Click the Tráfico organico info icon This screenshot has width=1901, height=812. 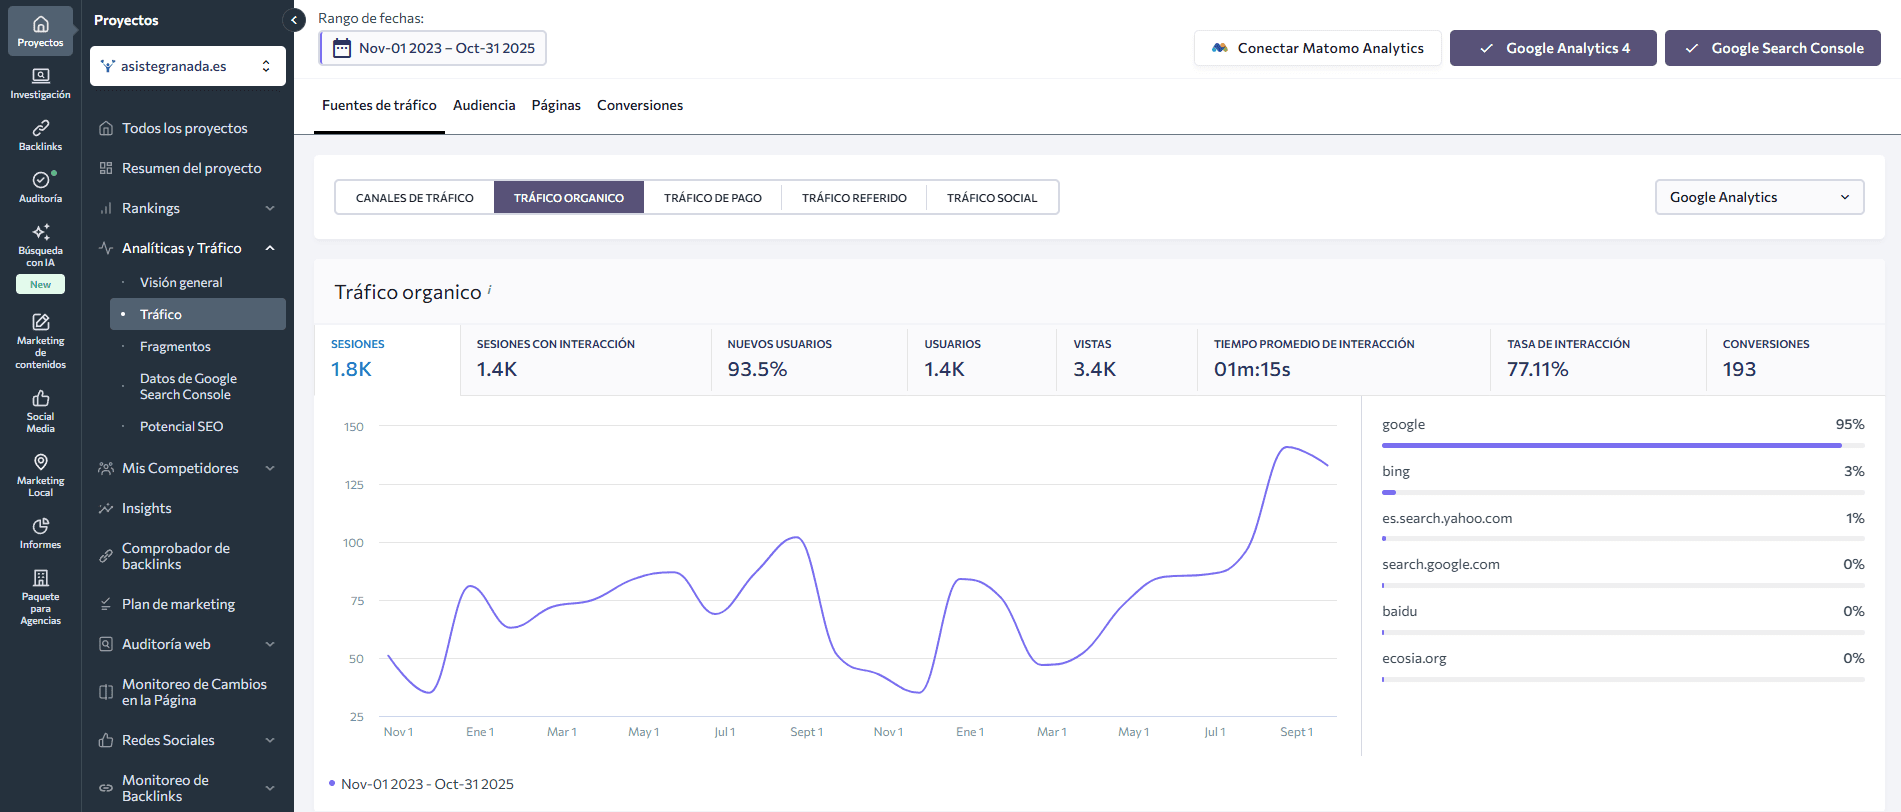[x=489, y=290]
